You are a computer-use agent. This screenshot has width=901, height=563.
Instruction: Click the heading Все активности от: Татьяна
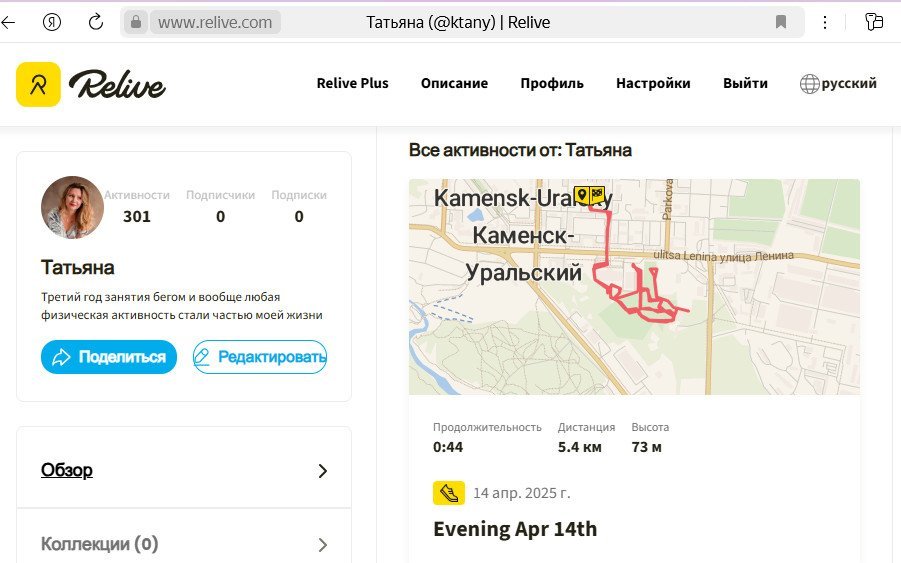coord(520,150)
